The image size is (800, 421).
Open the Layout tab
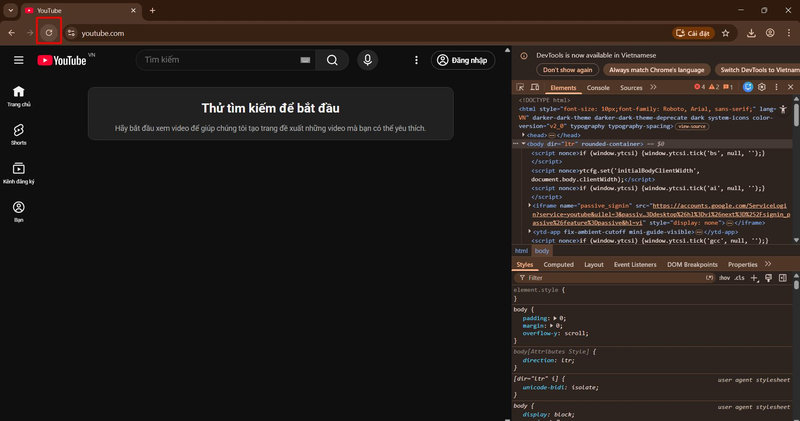[x=594, y=264]
